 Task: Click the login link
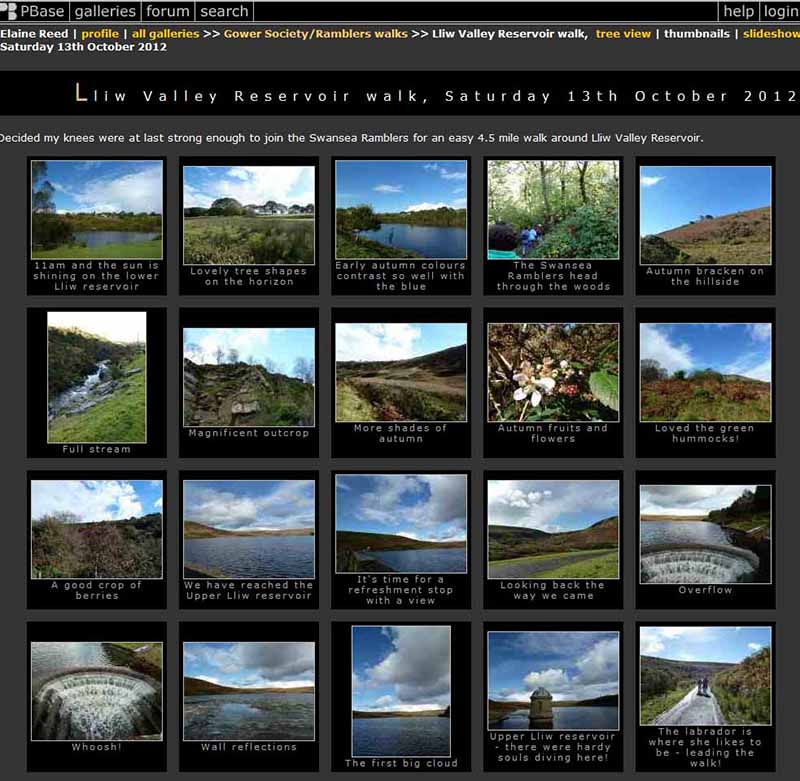(x=781, y=11)
